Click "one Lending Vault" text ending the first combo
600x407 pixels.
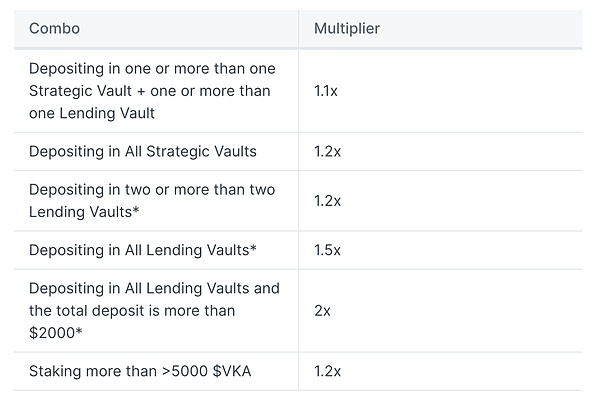point(91,113)
